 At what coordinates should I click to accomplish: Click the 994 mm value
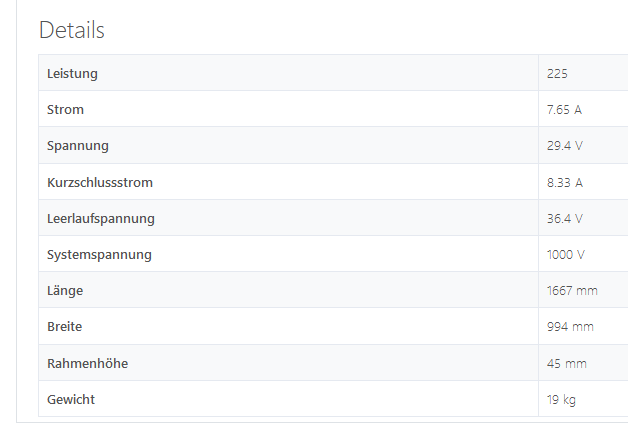point(570,326)
